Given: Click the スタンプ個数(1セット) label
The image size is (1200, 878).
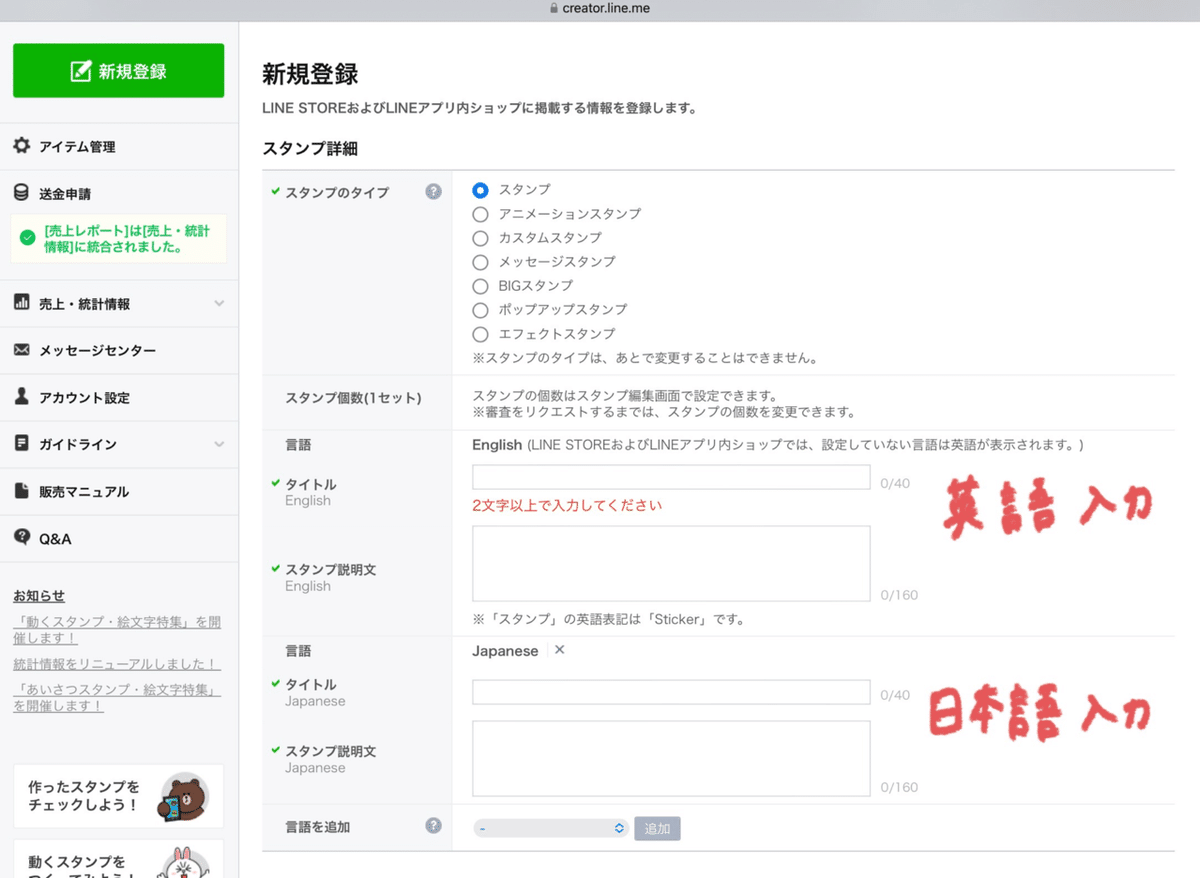Looking at the screenshot, I should [x=353, y=398].
